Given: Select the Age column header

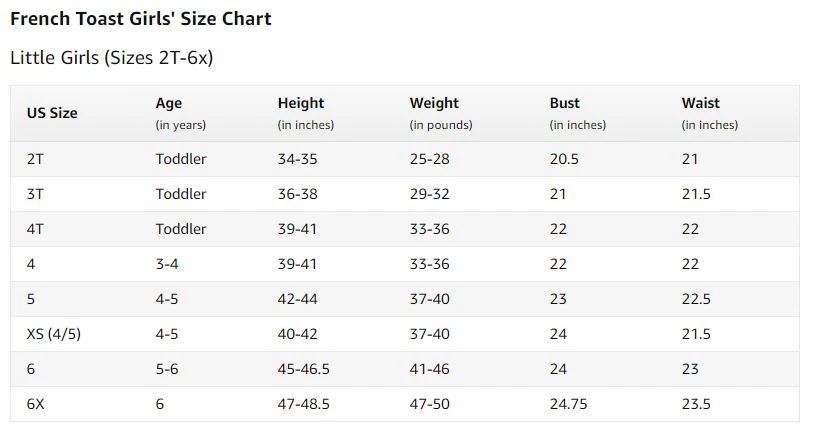Looking at the screenshot, I should coord(169,103).
